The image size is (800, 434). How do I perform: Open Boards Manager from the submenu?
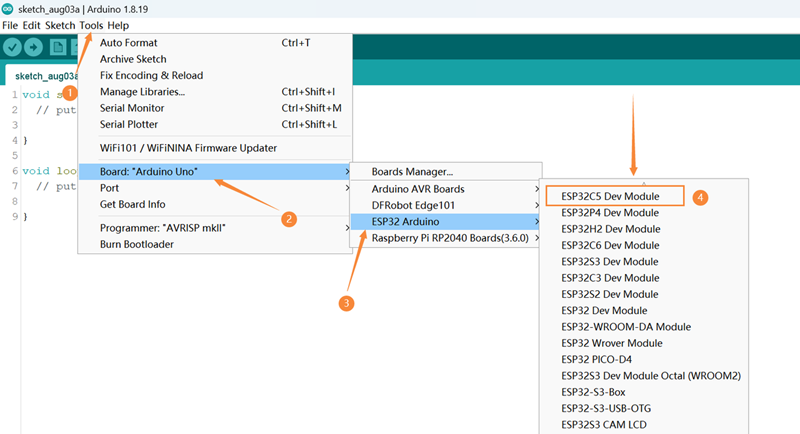pos(412,172)
